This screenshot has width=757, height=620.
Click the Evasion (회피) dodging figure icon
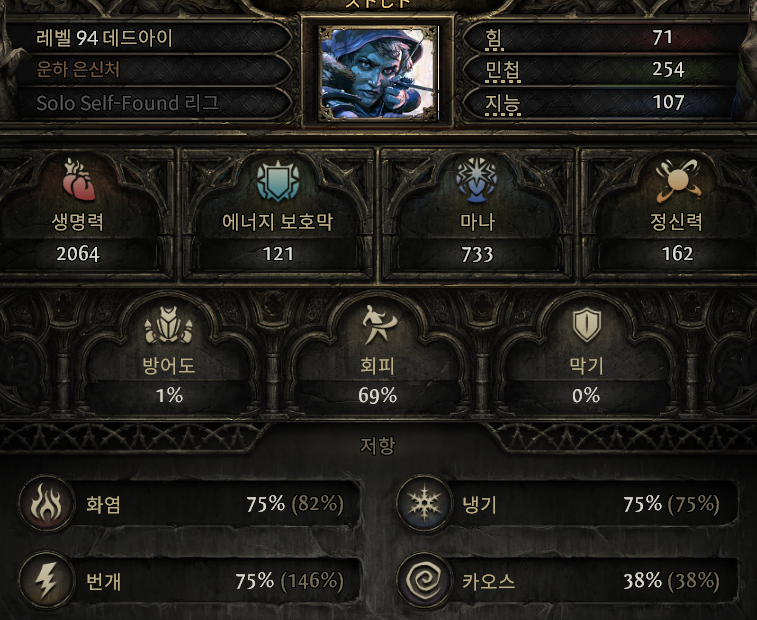pos(378,324)
